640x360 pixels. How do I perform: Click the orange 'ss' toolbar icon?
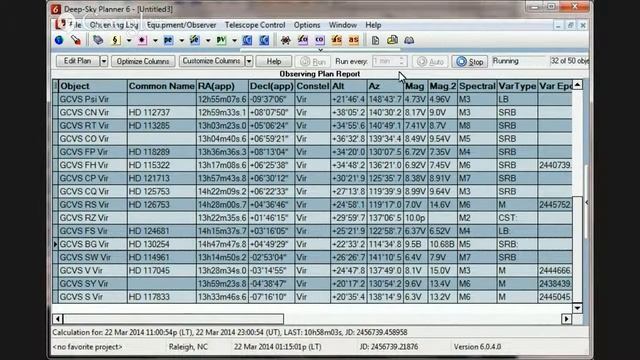click(x=337, y=40)
